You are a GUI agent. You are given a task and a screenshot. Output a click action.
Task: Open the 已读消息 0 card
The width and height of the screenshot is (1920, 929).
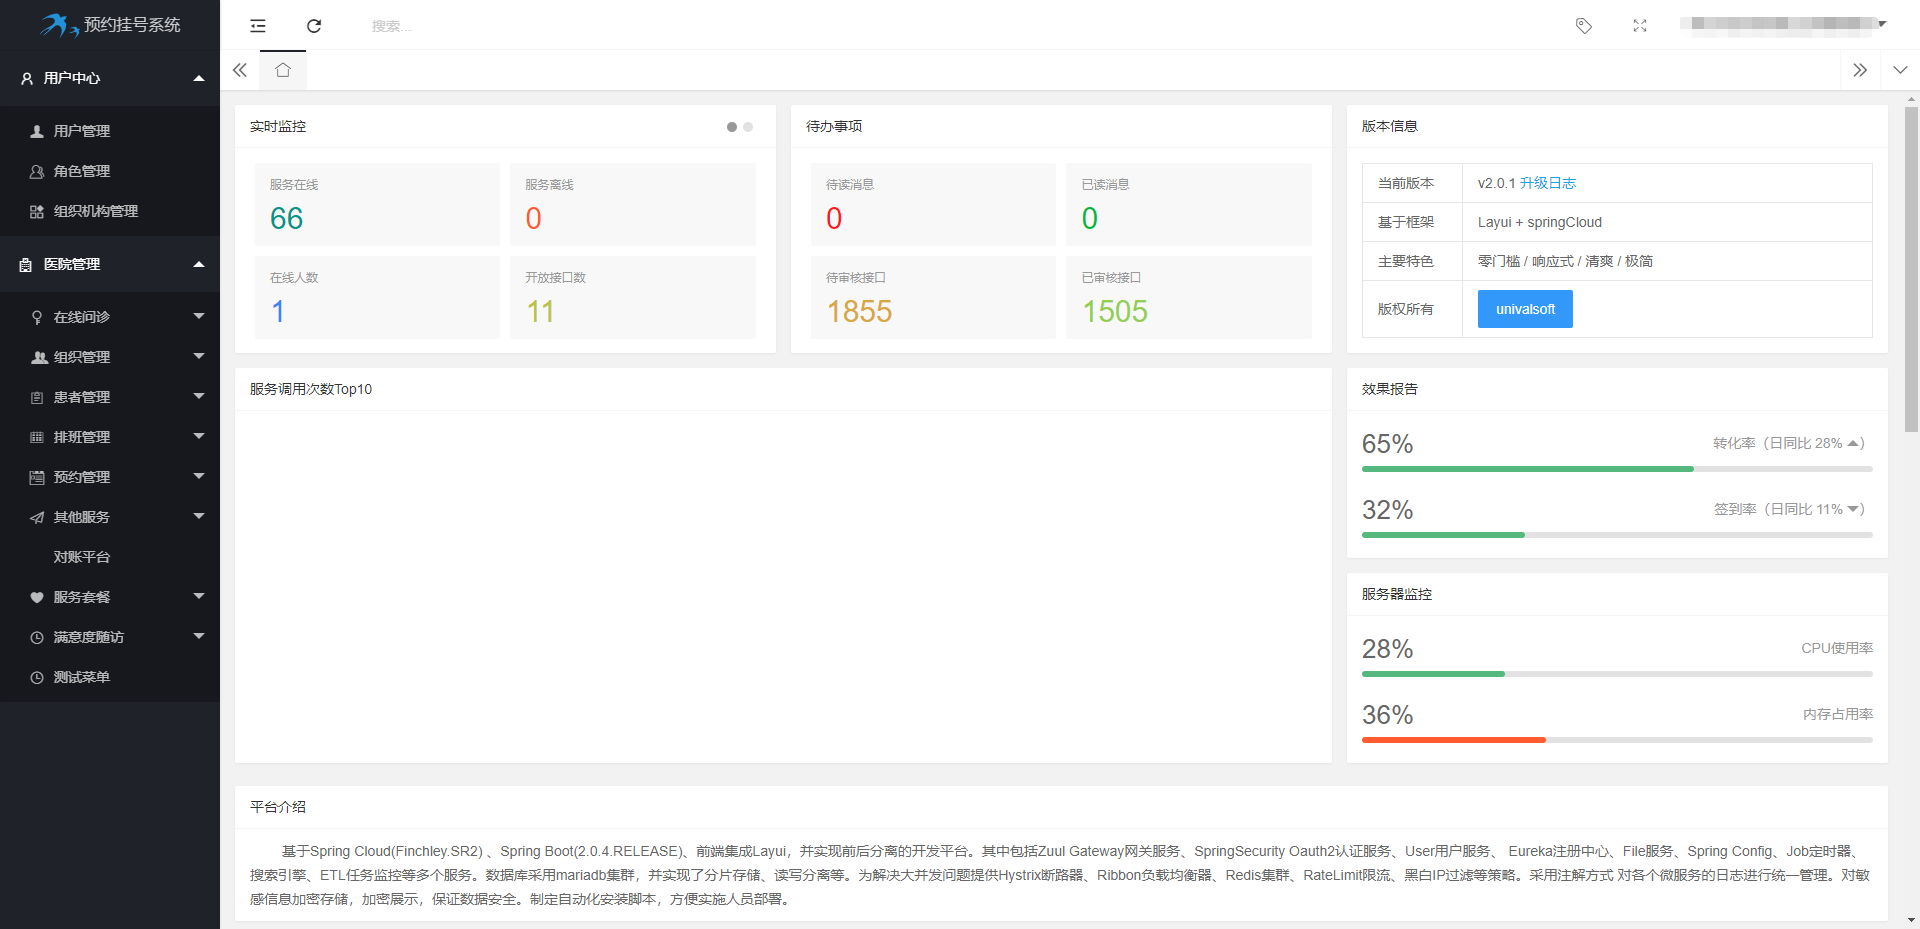coord(1189,204)
